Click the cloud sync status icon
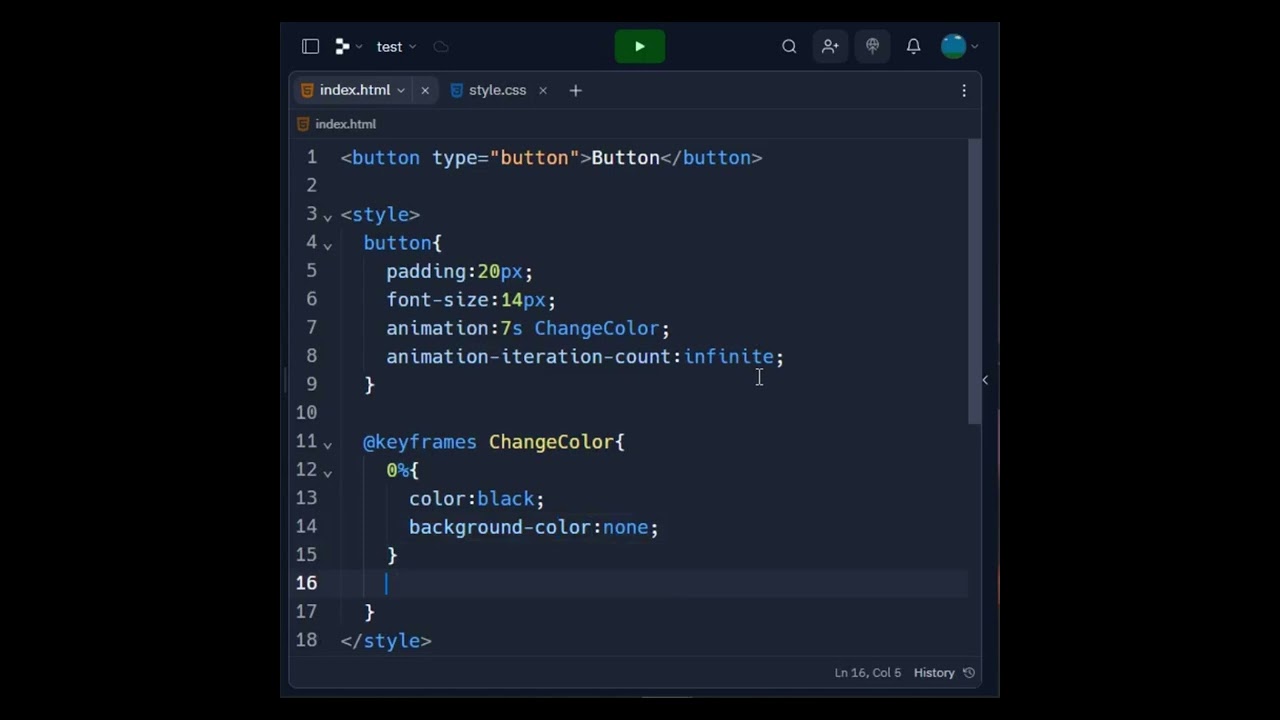Screen dimensions: 1280x720 441,46
